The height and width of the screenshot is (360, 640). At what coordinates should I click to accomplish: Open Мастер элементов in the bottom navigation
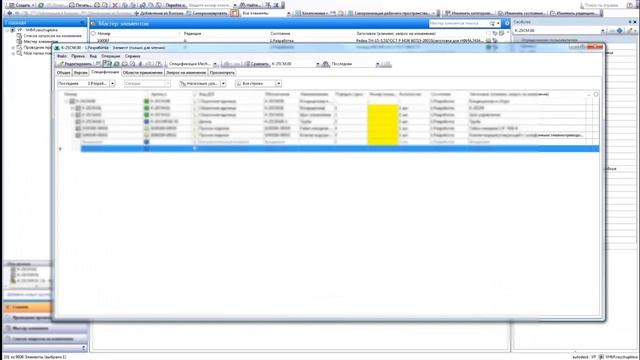coord(45,328)
